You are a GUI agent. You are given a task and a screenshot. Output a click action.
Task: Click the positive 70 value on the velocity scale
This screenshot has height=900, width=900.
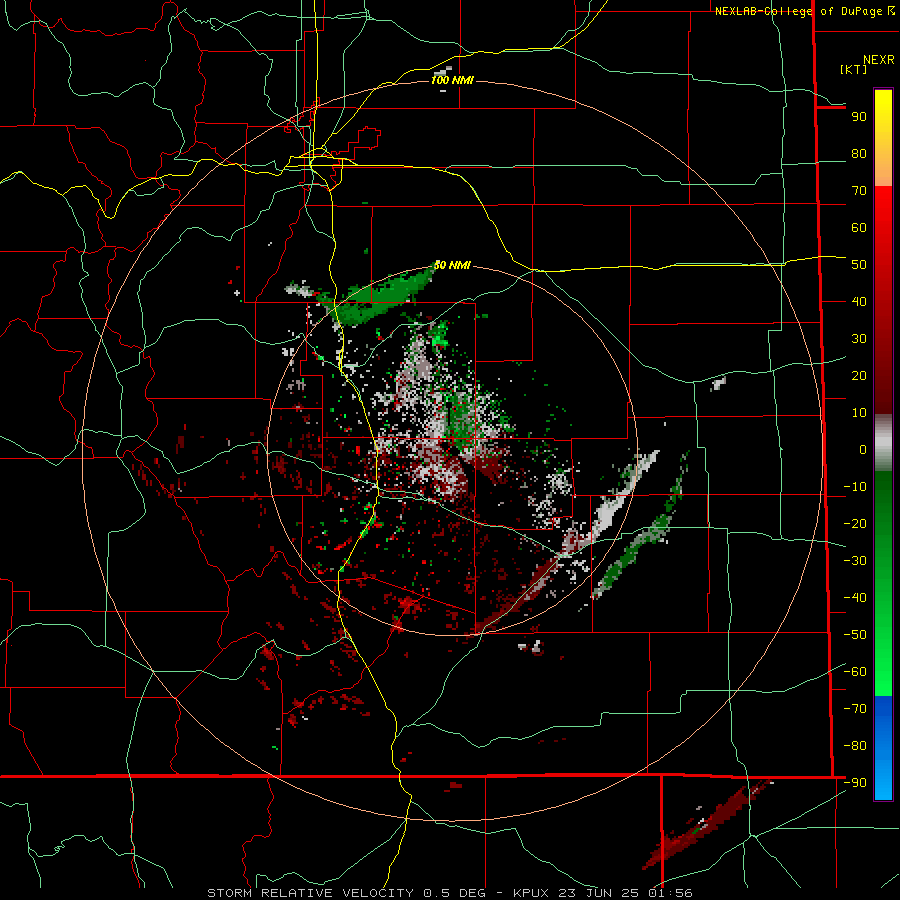[859, 191]
